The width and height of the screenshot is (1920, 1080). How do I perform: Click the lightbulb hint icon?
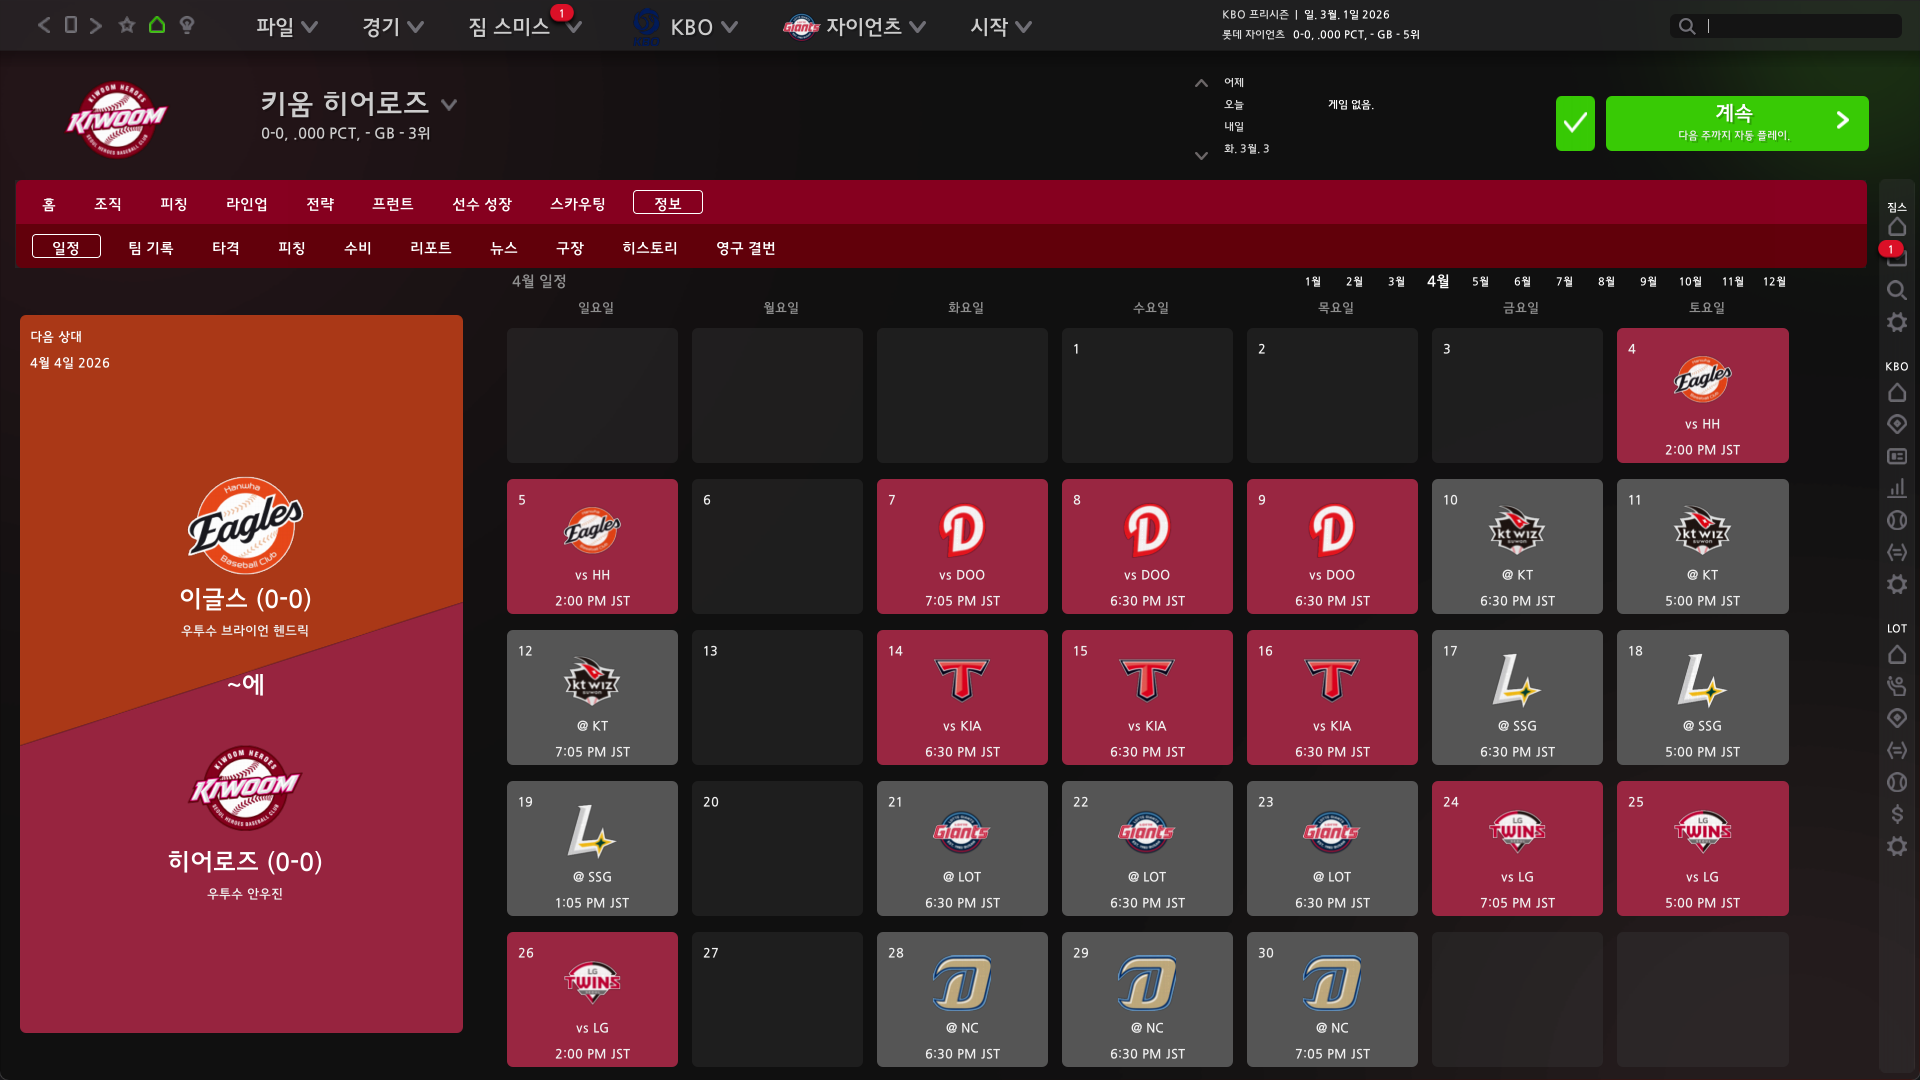187,25
